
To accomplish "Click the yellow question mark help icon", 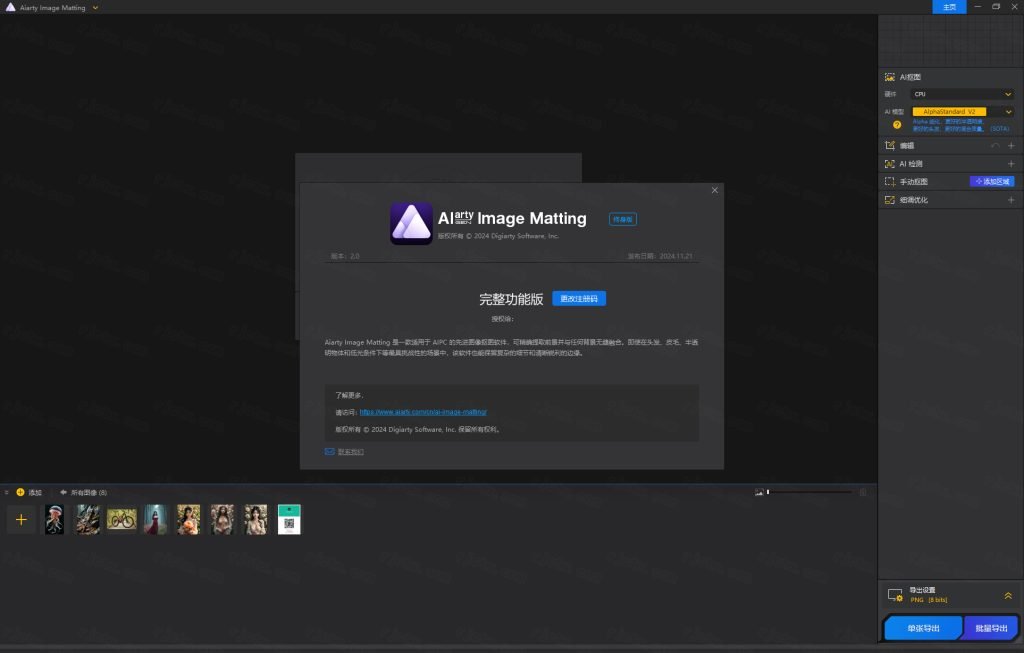I will [897, 125].
